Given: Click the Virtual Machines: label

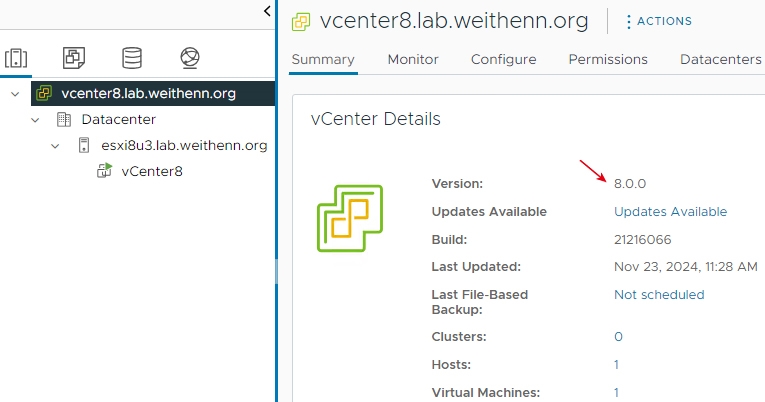Looking at the screenshot, I should 486,392.
